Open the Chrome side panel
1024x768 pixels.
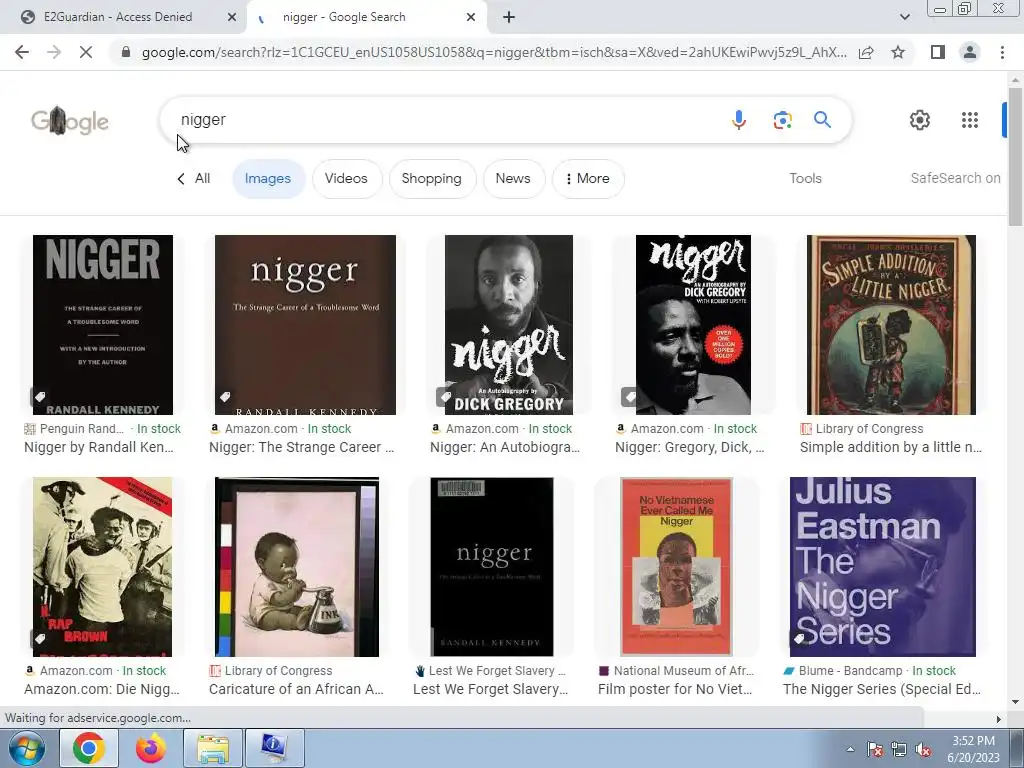point(938,52)
